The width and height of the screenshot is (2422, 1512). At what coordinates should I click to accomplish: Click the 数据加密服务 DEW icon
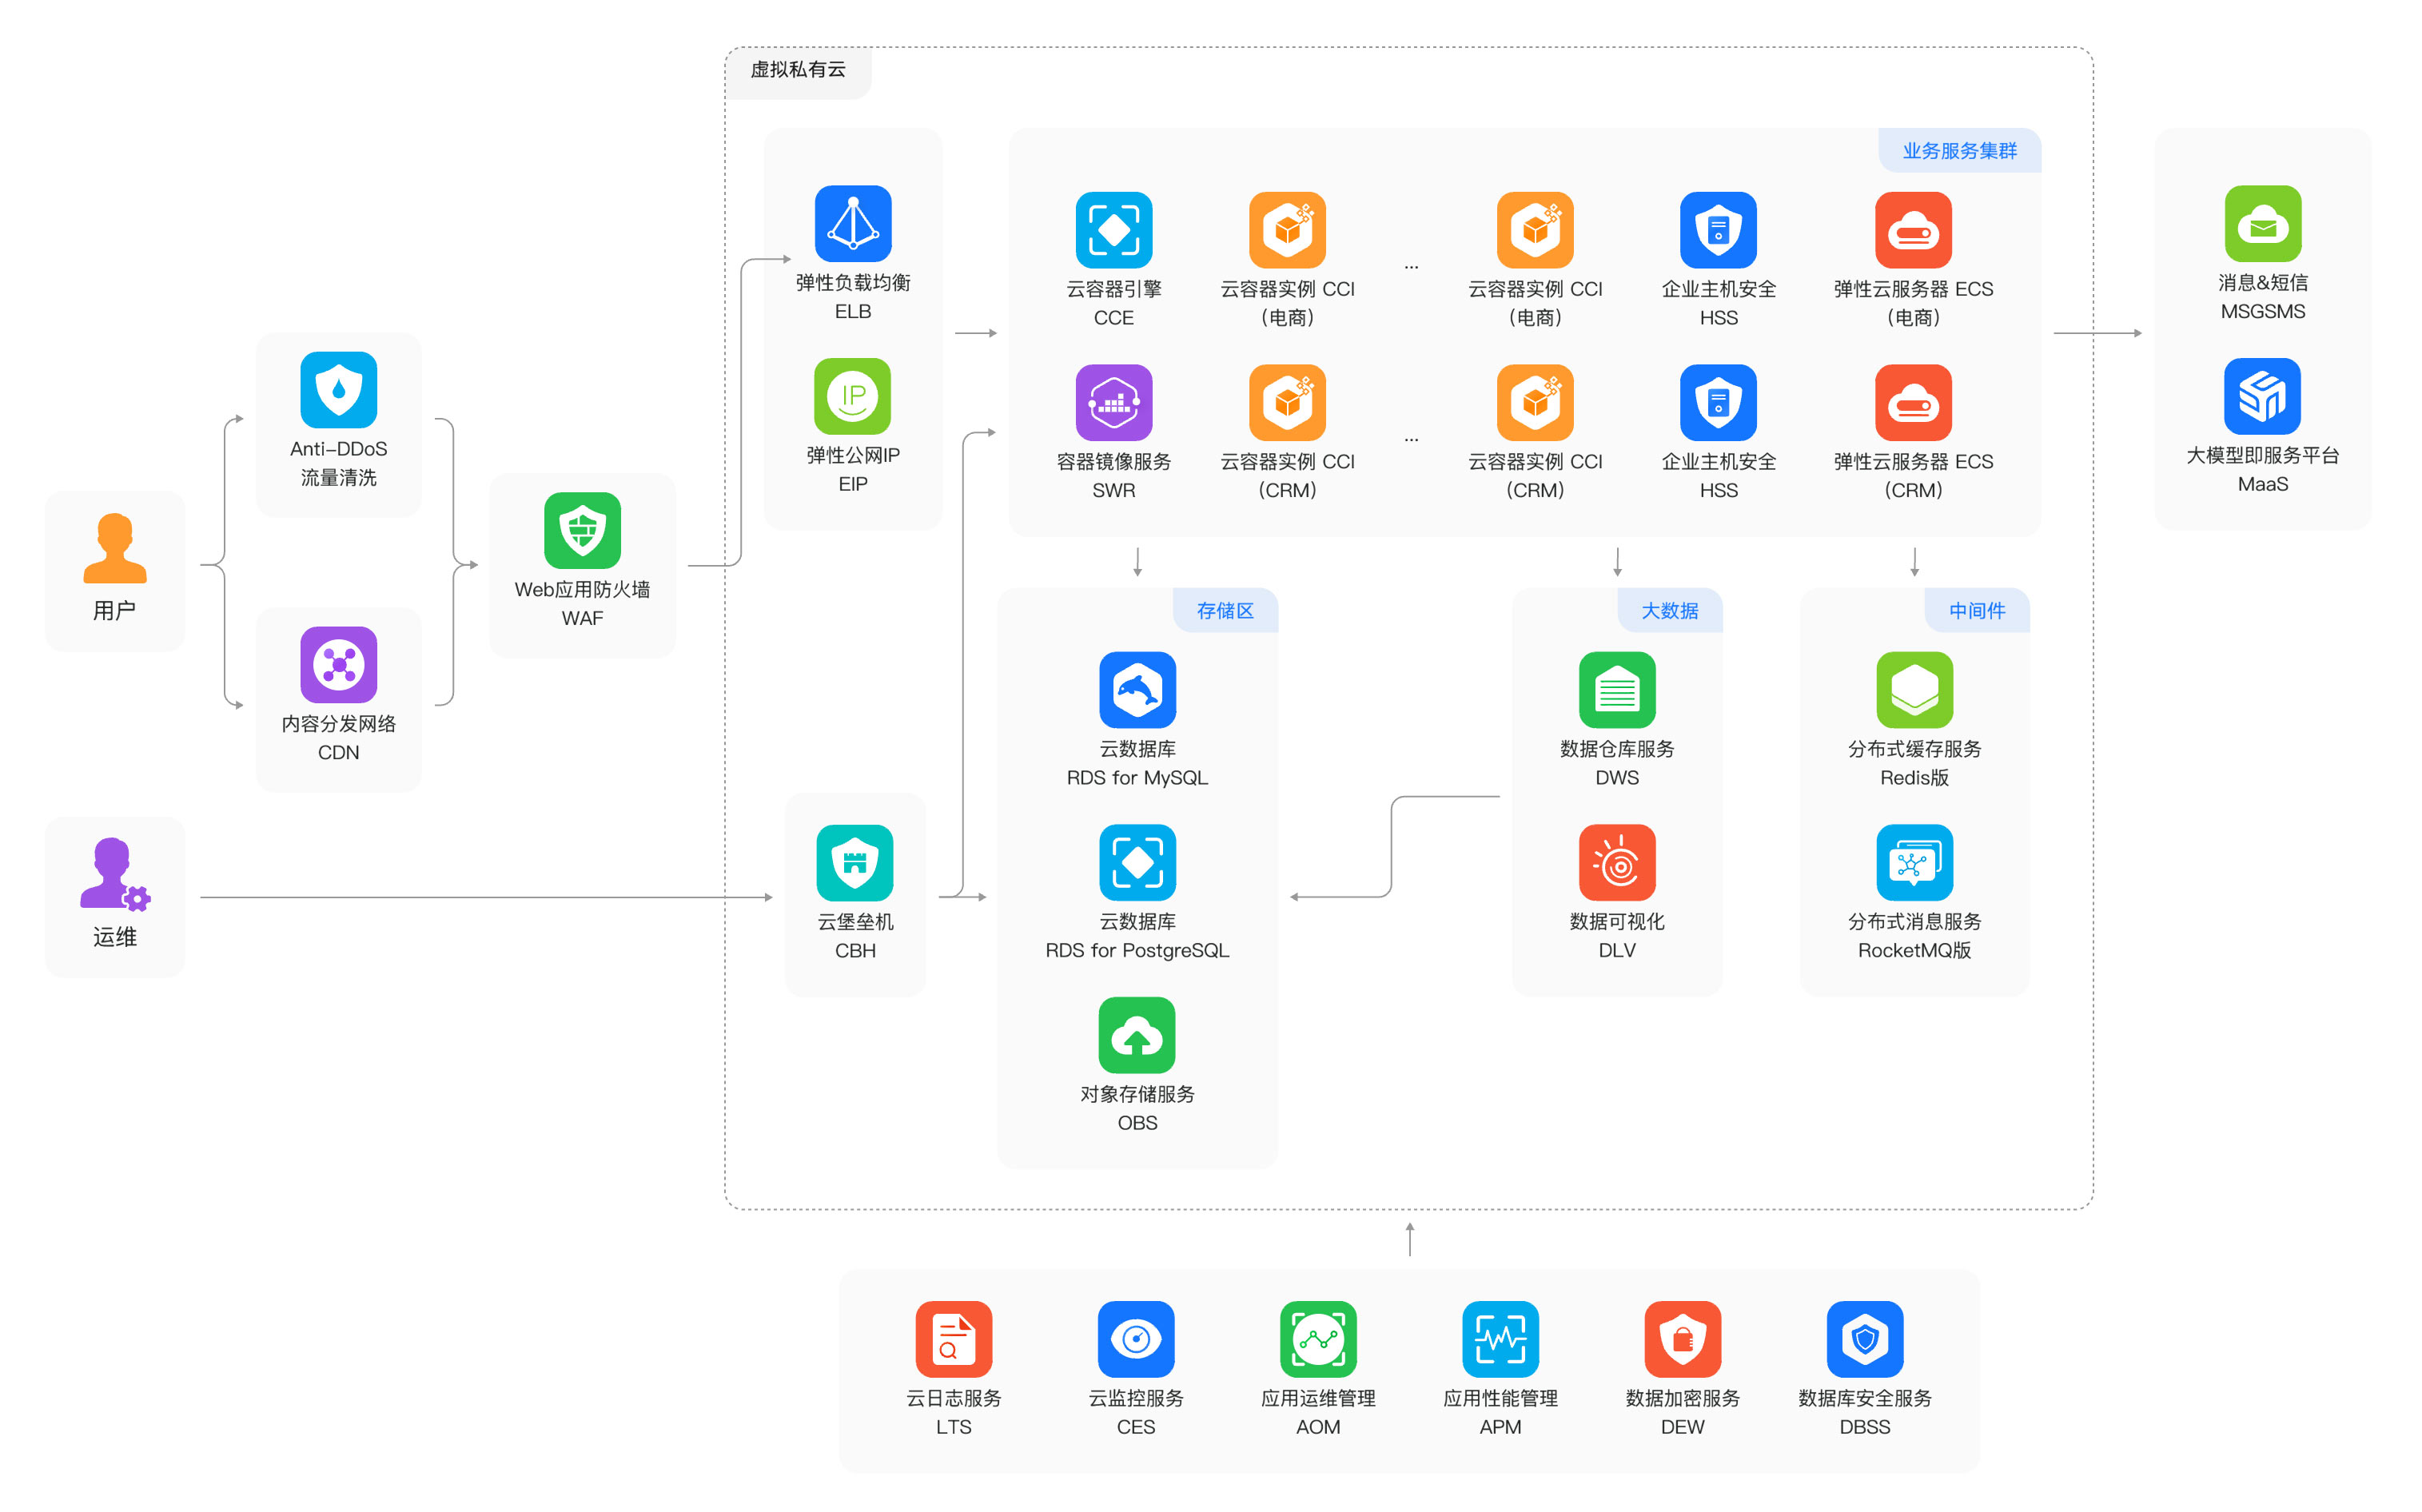1682,1339
